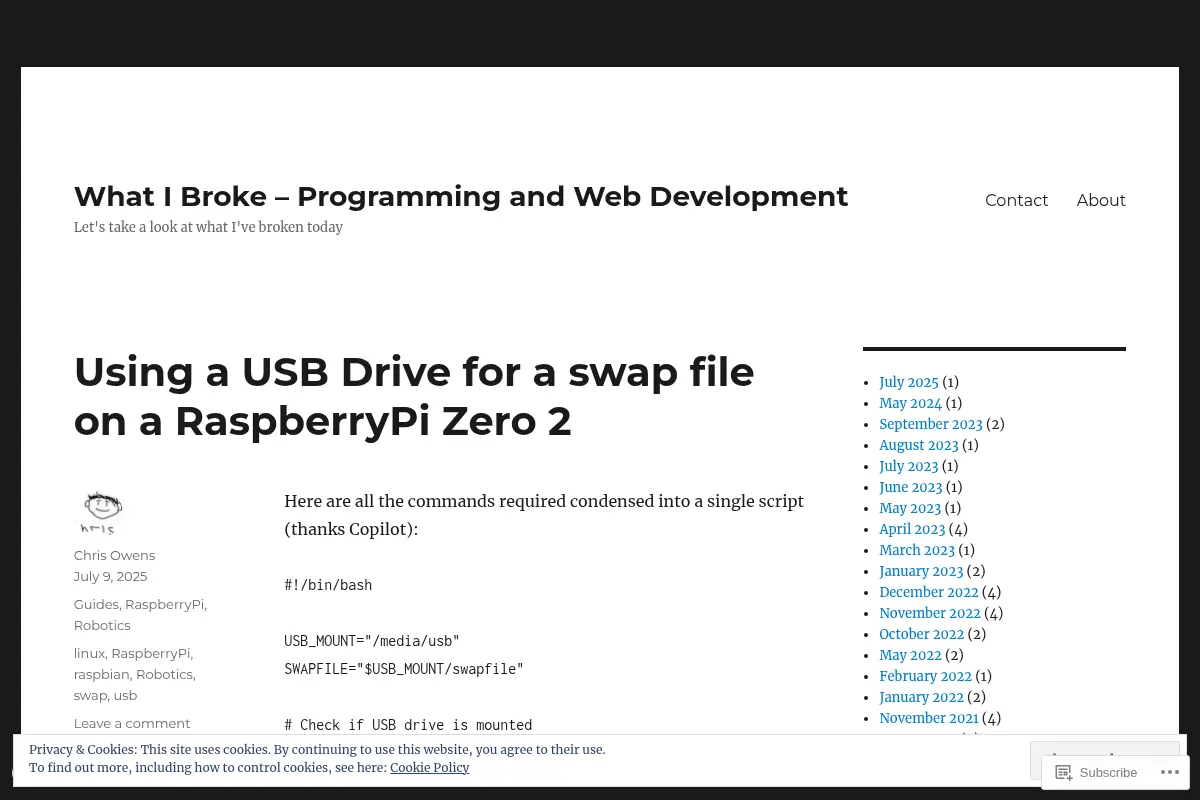
Task: Open the About menu item
Action: [x=1101, y=200]
